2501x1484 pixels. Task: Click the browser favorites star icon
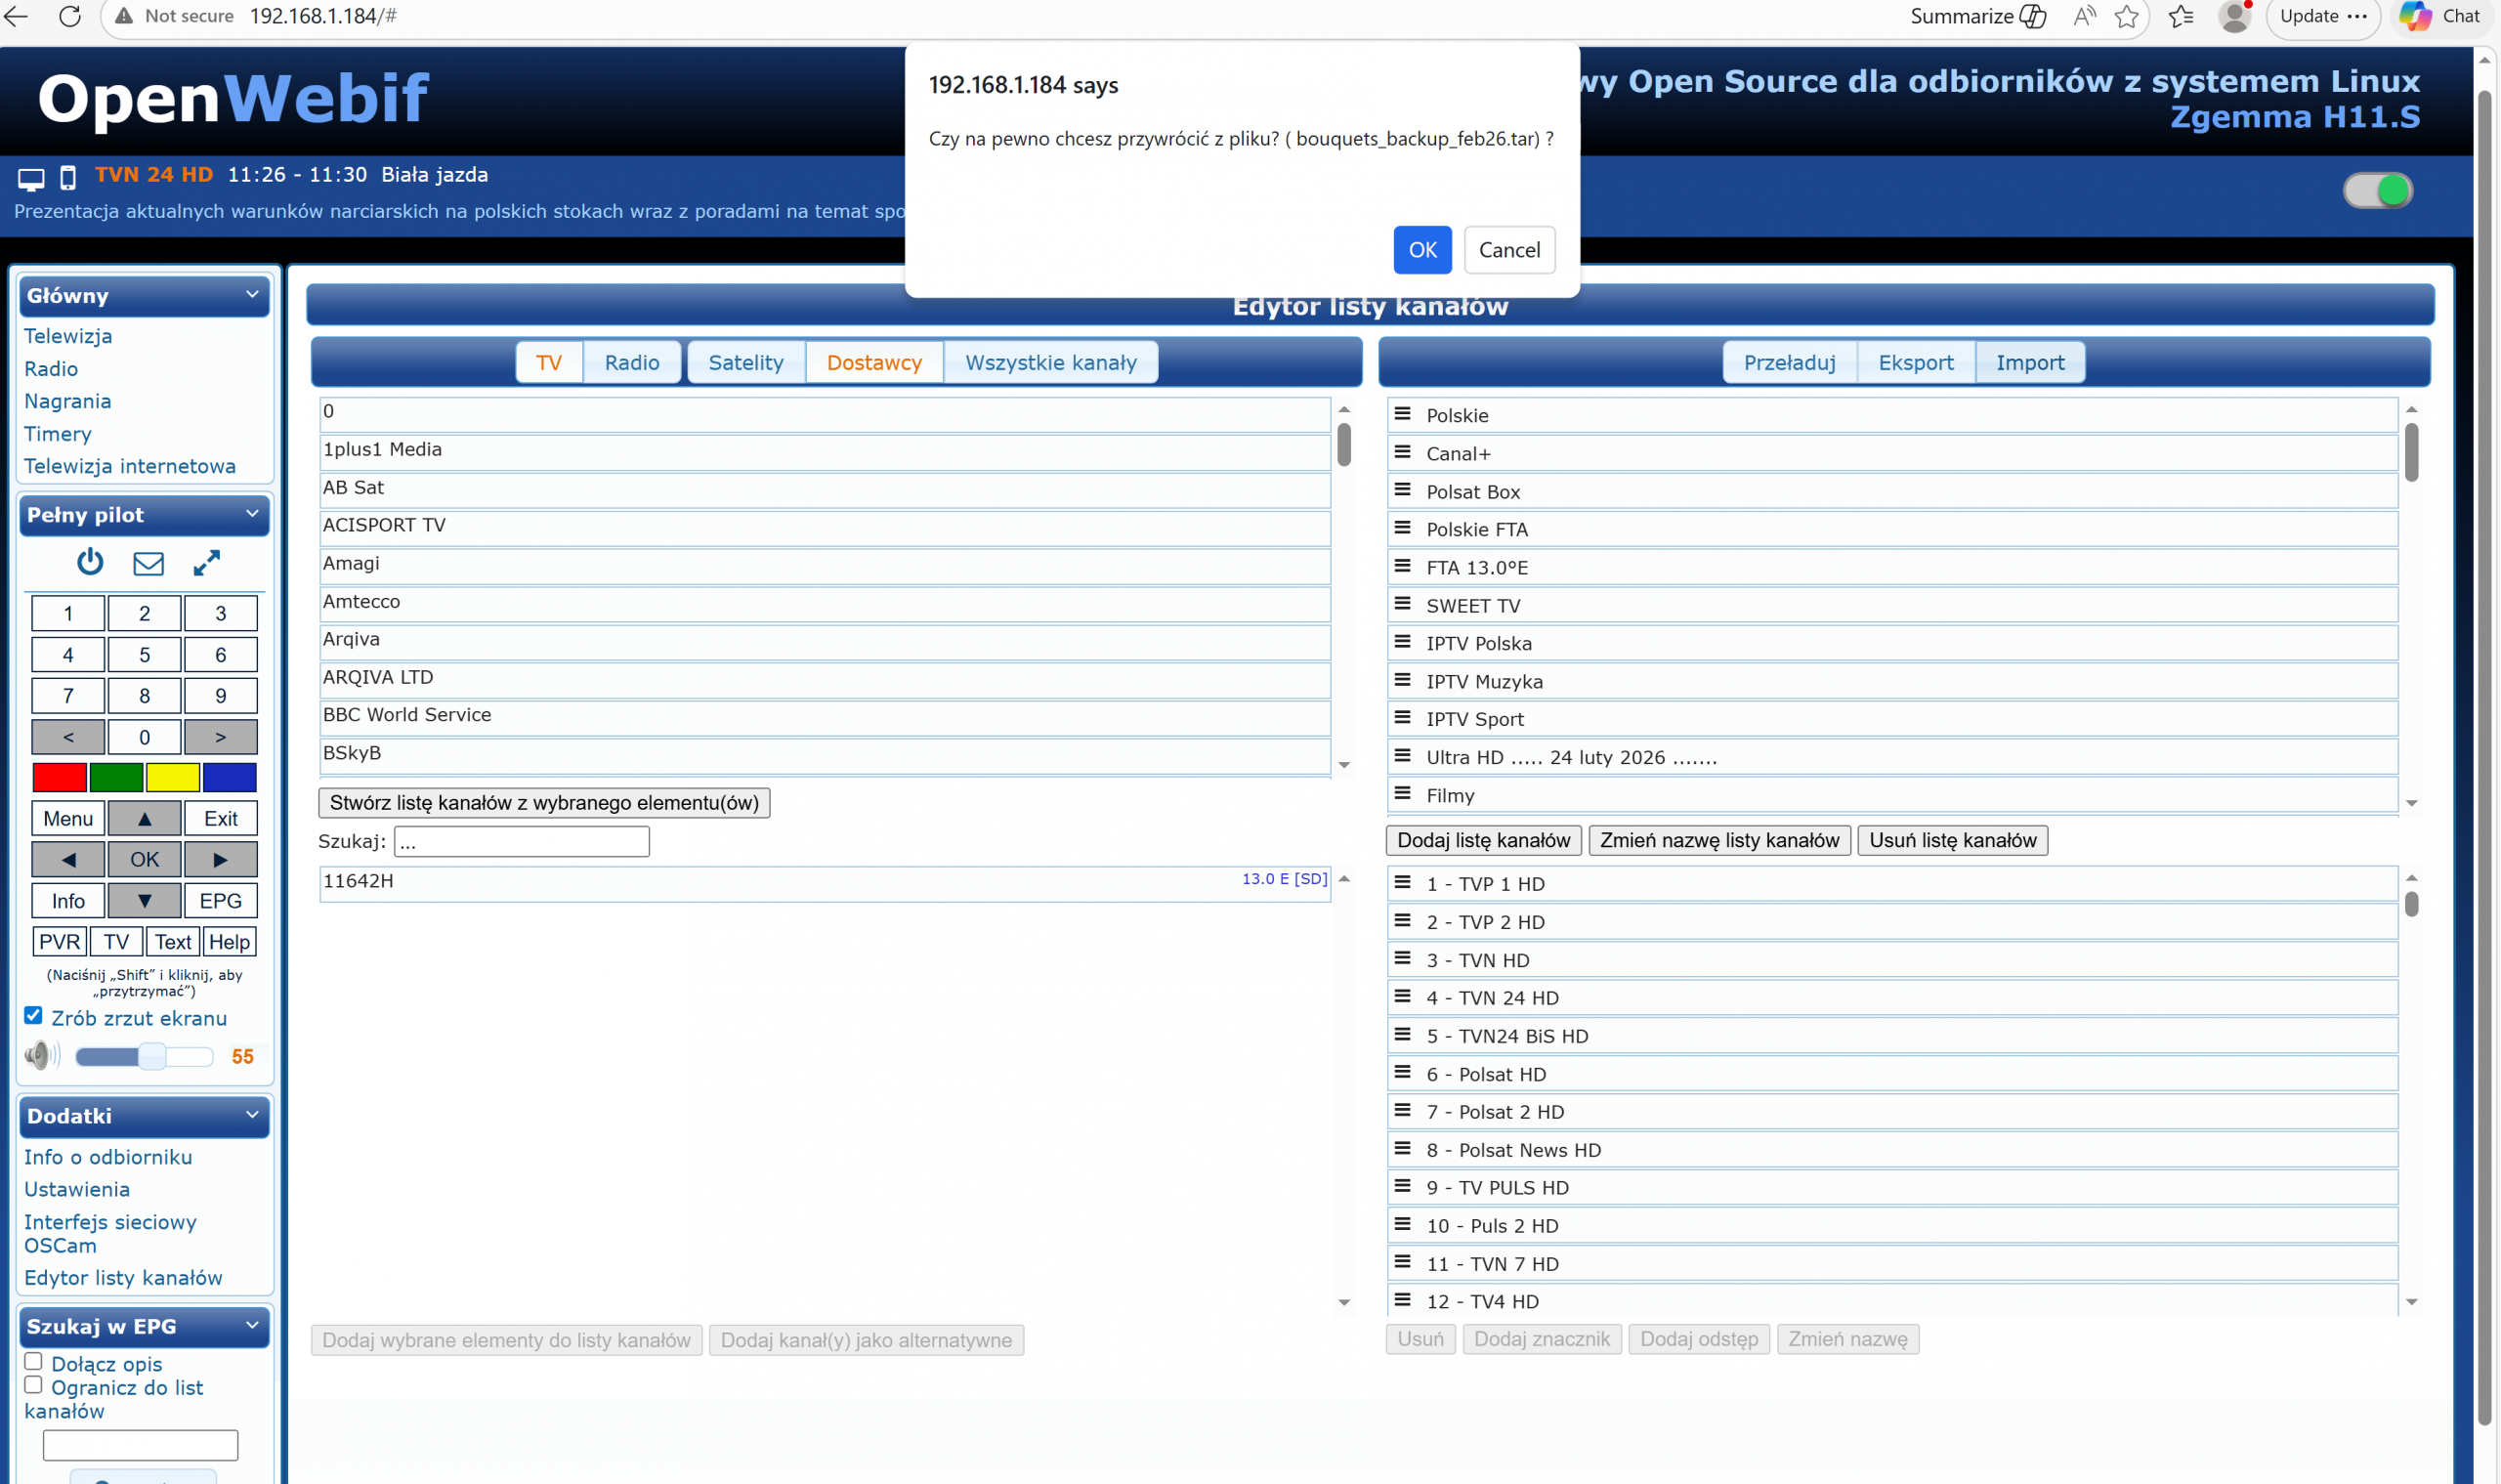2127,16
